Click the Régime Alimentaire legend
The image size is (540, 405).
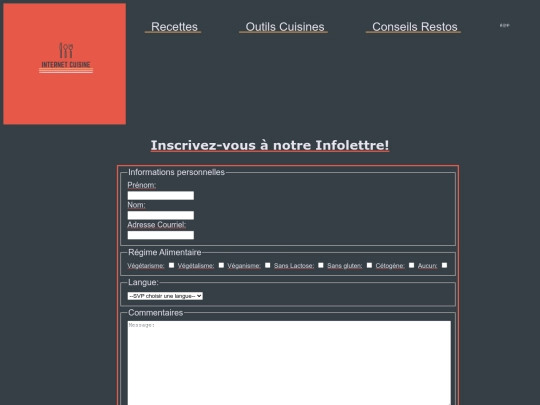click(x=165, y=252)
